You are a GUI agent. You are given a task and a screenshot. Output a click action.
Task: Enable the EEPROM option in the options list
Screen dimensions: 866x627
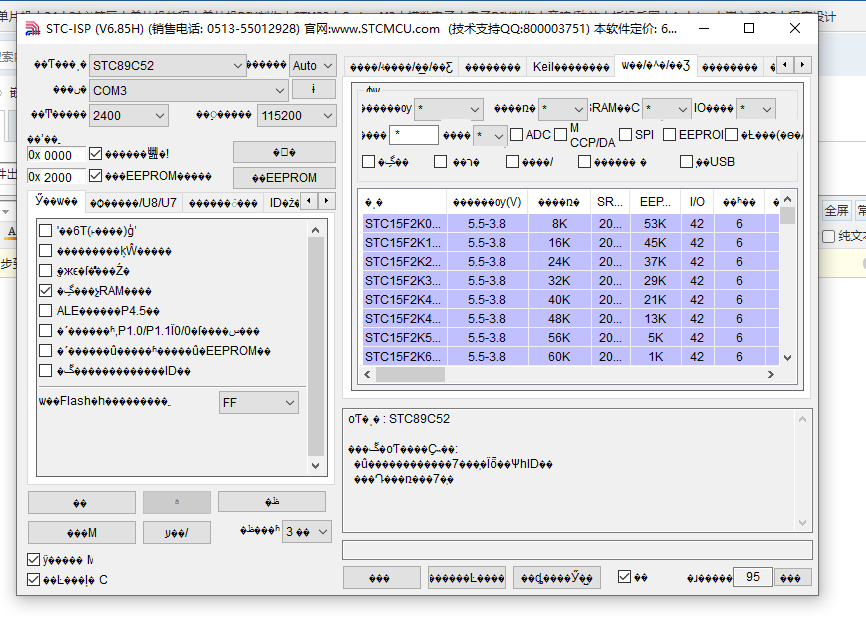coord(46,351)
